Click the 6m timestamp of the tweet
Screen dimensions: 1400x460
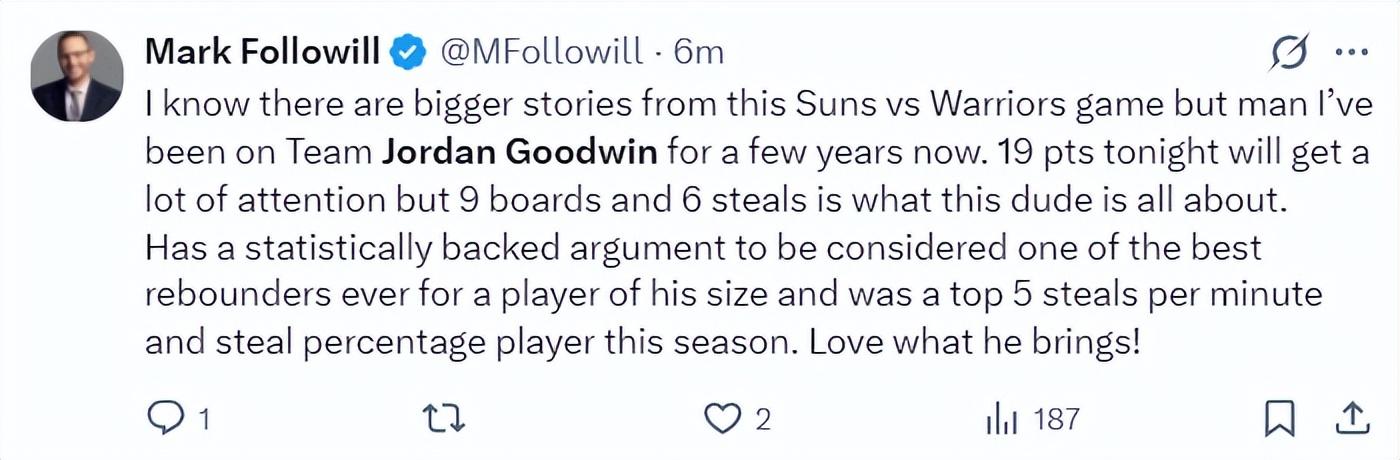(x=699, y=52)
